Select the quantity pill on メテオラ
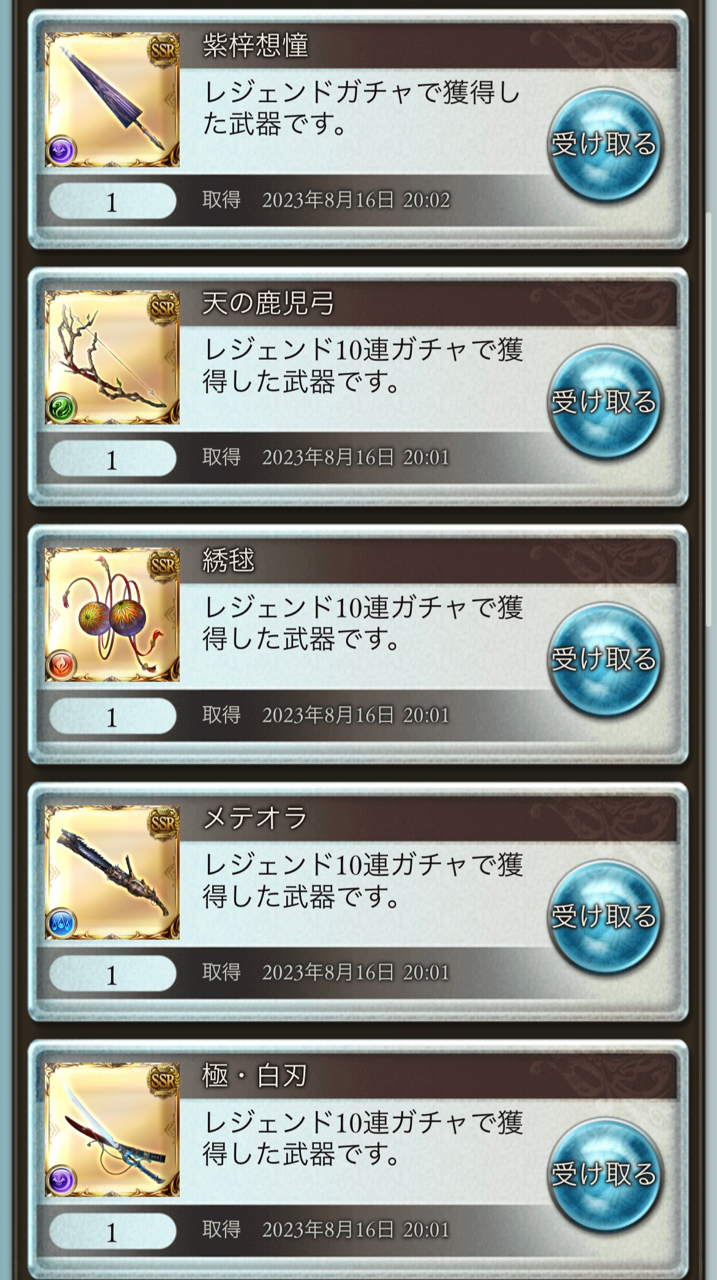 tap(112, 973)
